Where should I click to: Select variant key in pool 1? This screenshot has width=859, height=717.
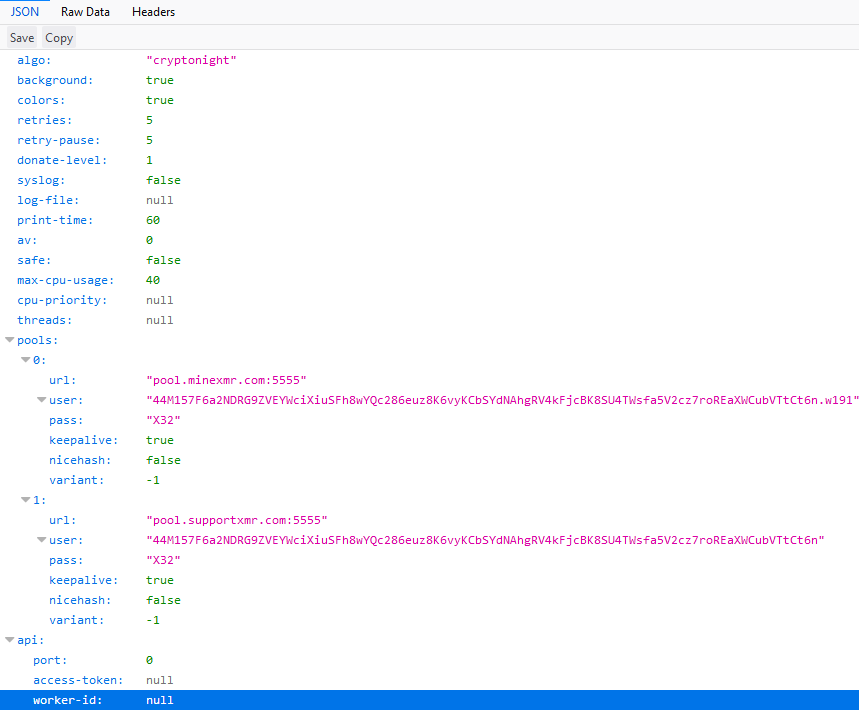coord(77,620)
